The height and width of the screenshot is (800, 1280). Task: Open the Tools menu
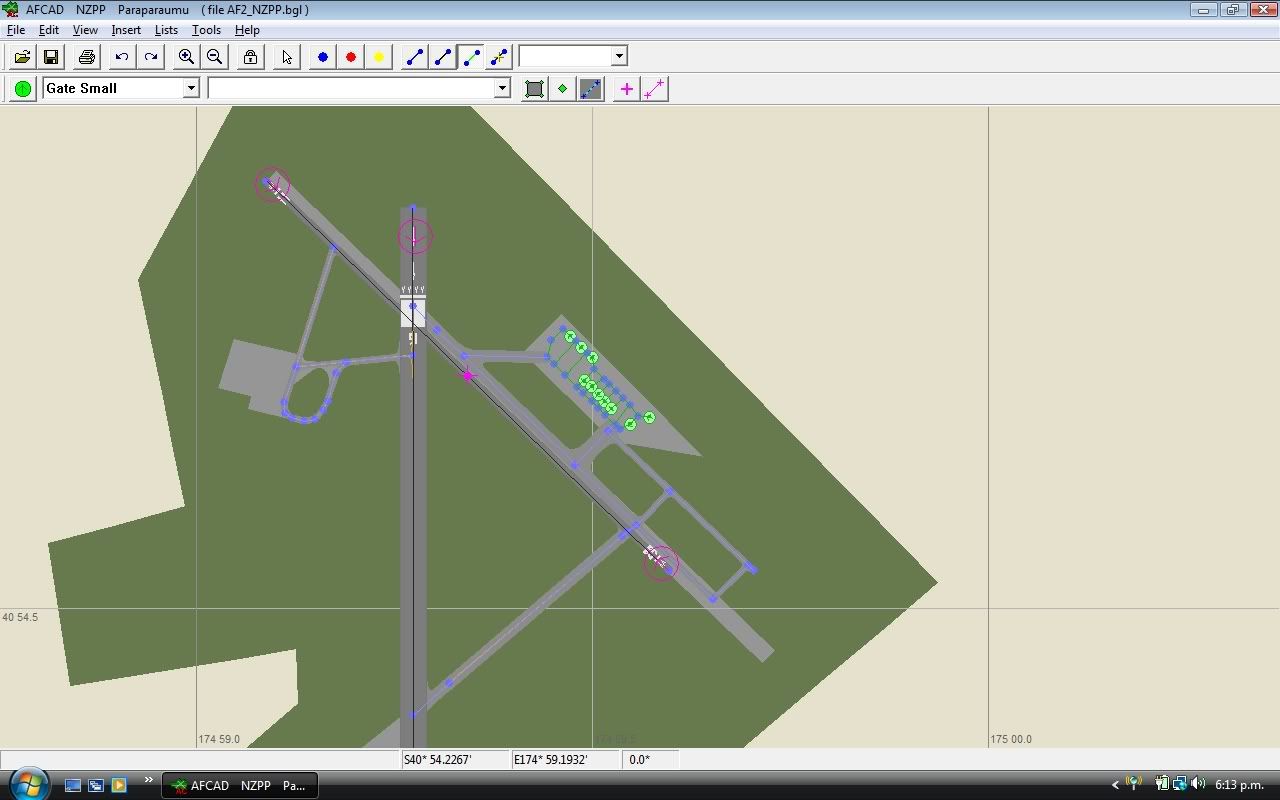(x=206, y=30)
